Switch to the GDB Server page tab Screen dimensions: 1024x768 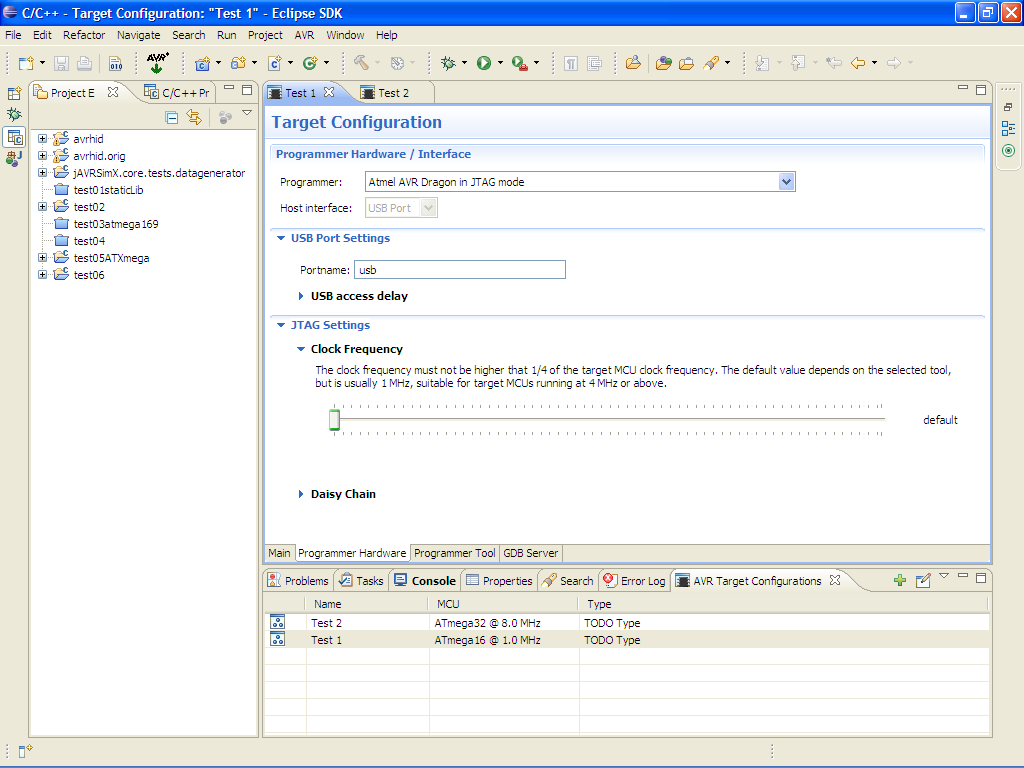(530, 553)
